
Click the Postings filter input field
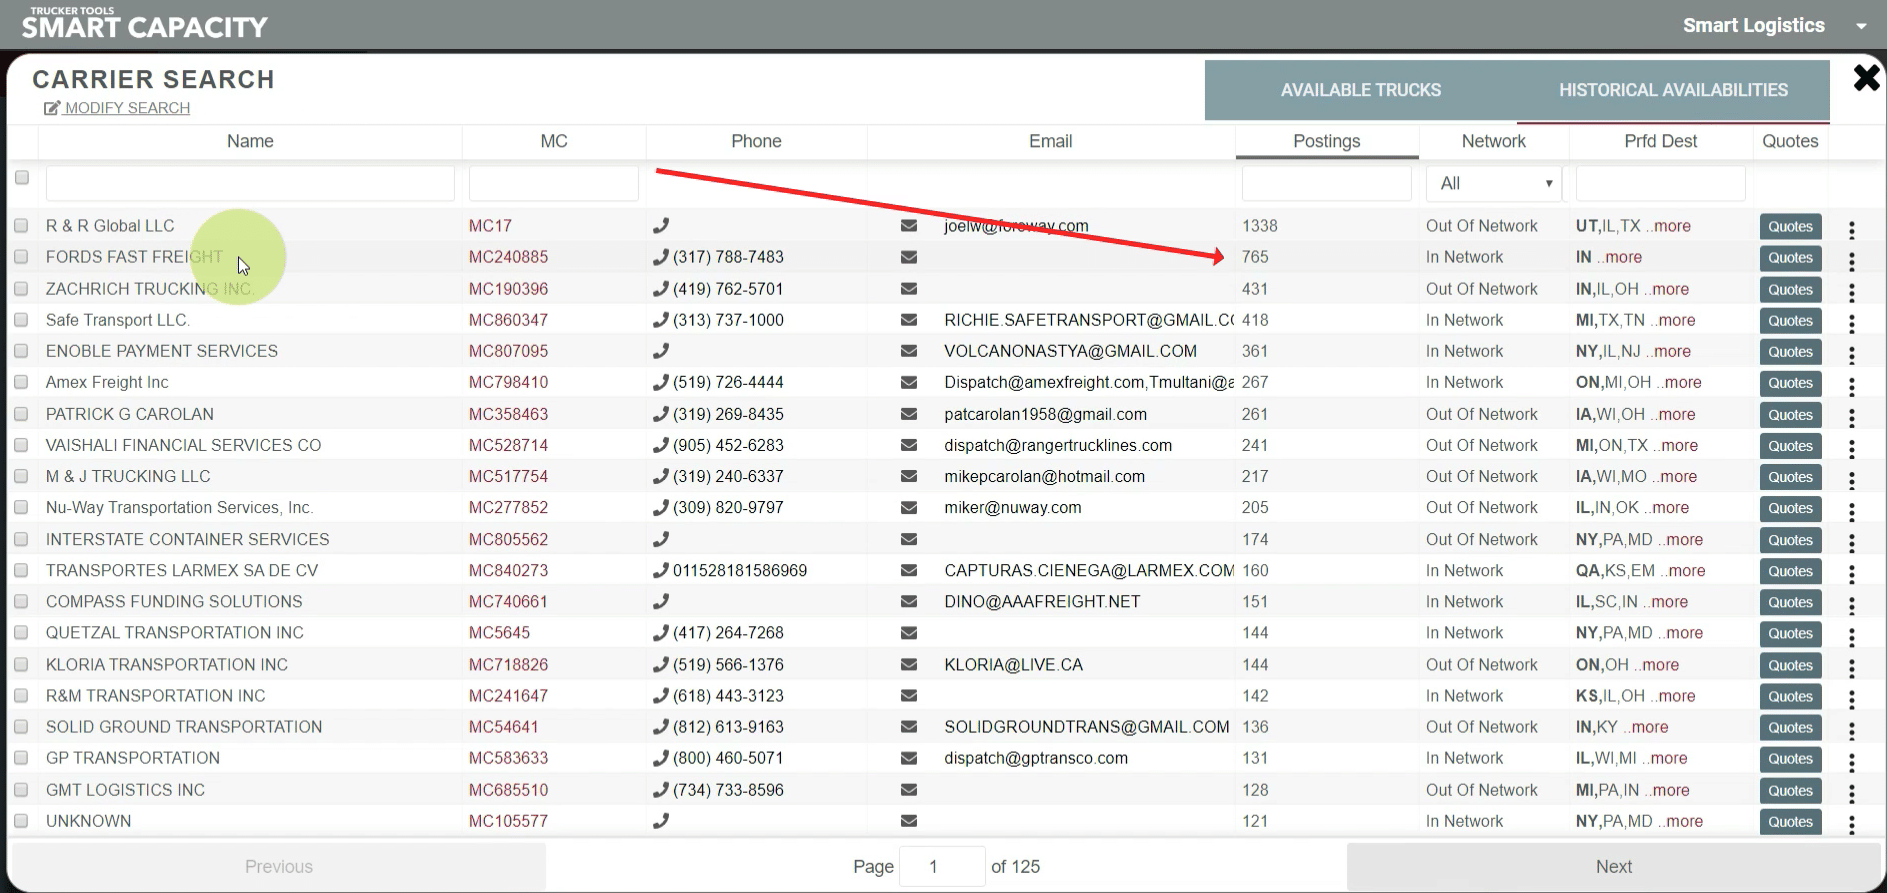(x=1326, y=184)
